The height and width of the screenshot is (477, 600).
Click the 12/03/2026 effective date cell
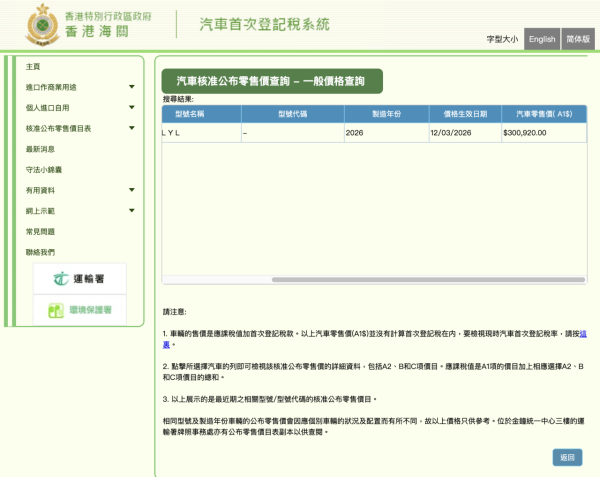tap(465, 133)
